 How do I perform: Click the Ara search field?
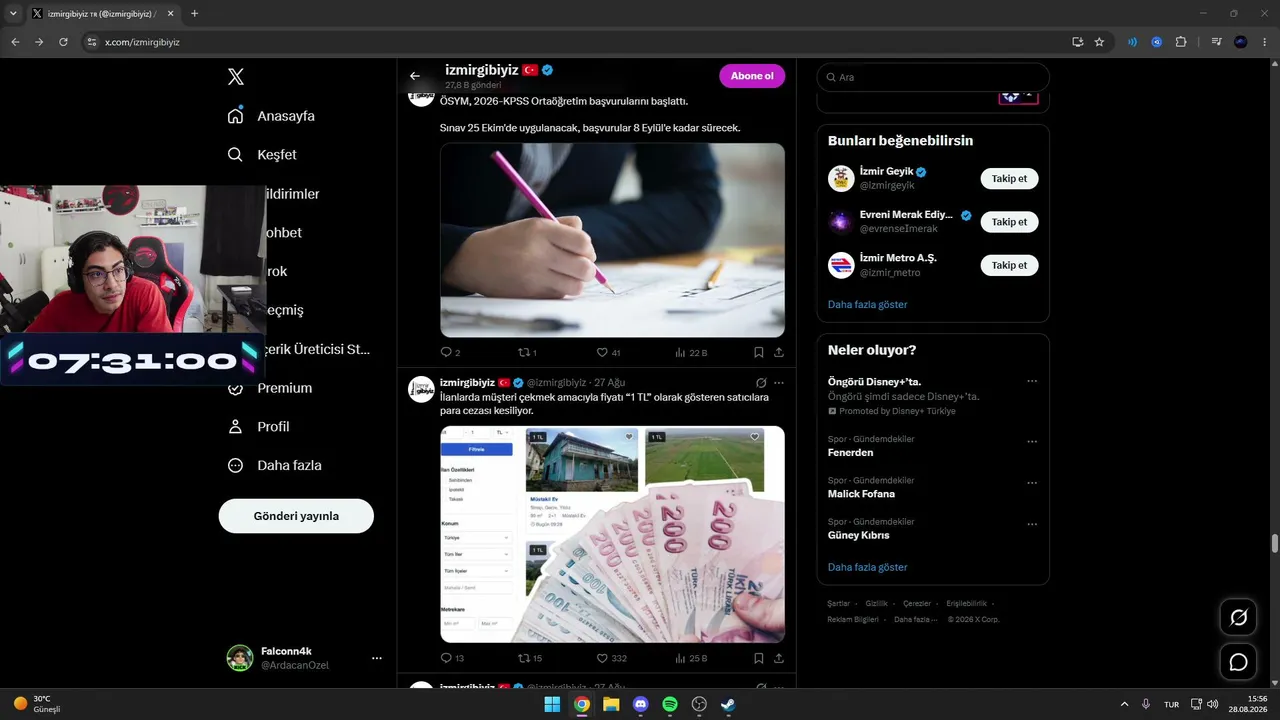coord(933,77)
